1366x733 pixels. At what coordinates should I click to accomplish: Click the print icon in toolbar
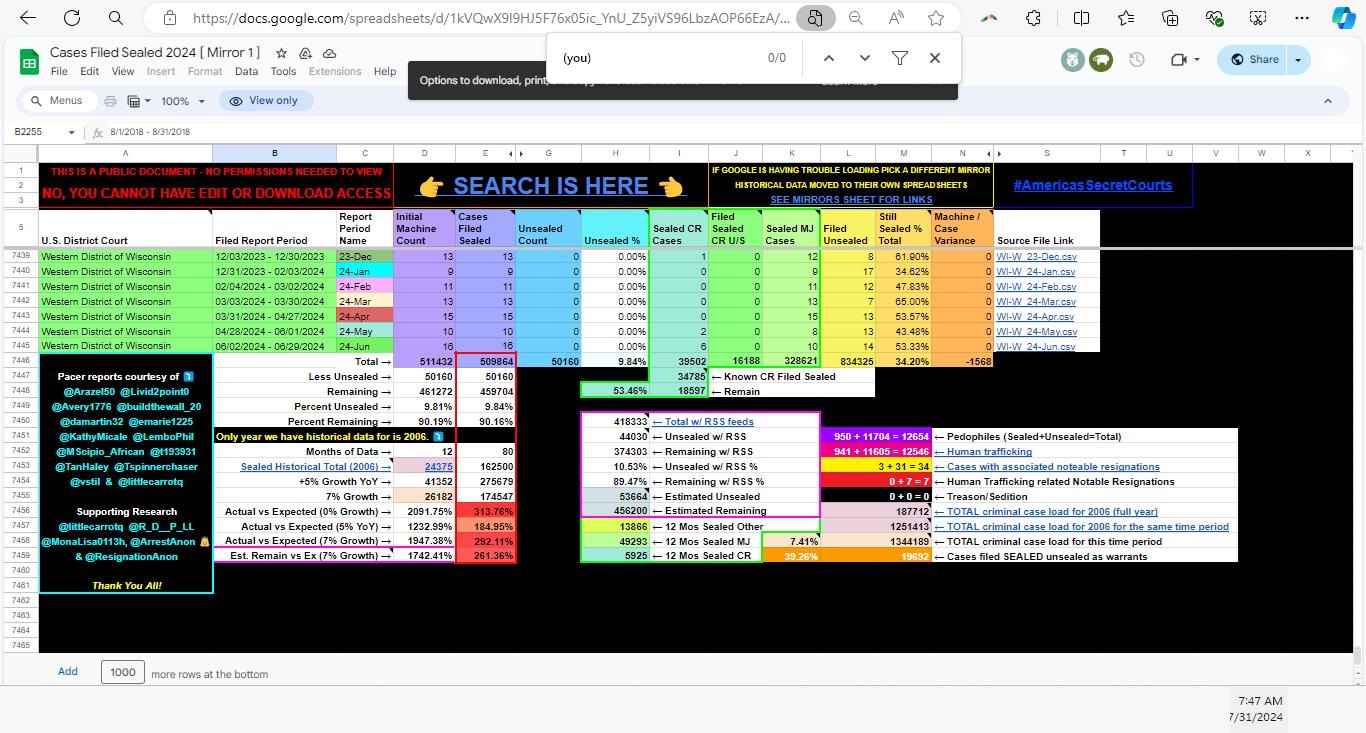110,101
